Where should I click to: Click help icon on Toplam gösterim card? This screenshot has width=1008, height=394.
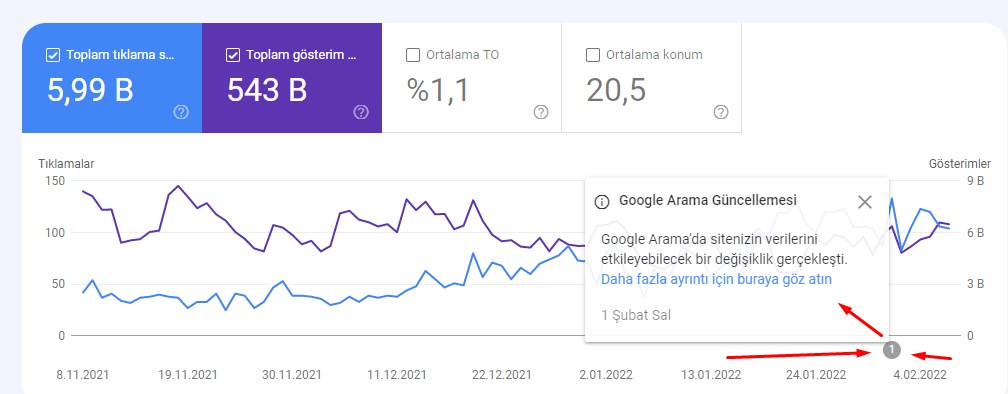point(361,112)
